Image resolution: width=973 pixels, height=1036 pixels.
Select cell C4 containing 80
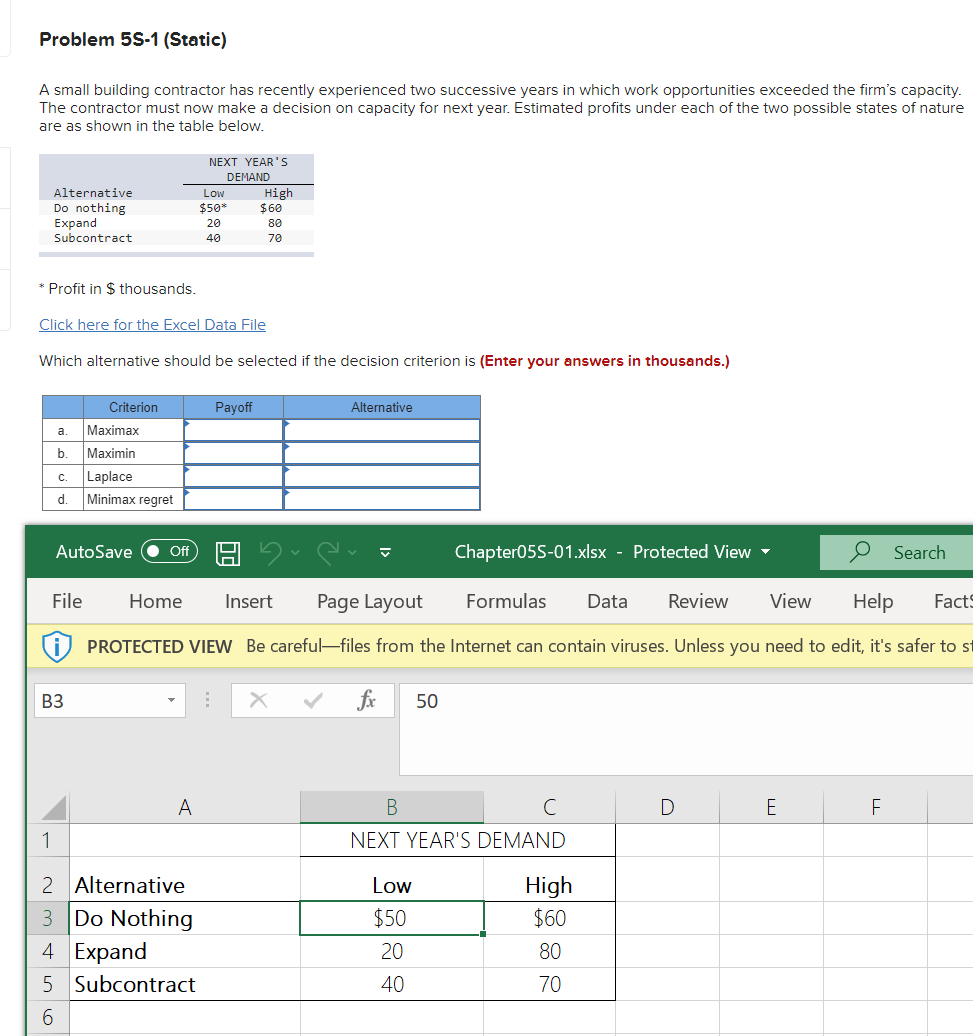click(x=550, y=951)
